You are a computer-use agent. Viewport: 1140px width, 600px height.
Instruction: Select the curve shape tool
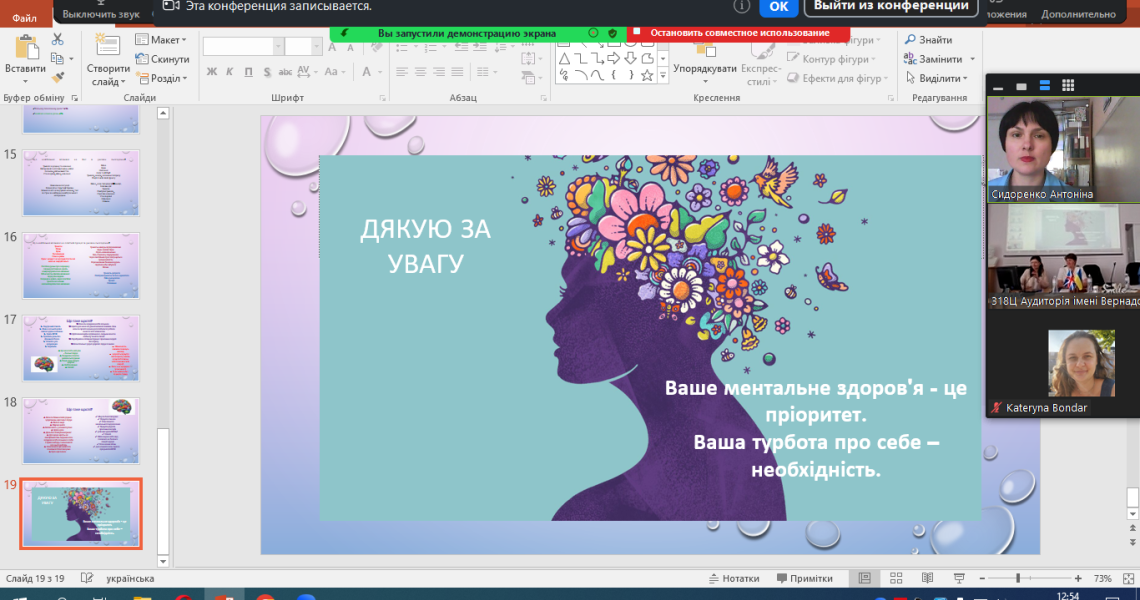click(x=597, y=75)
